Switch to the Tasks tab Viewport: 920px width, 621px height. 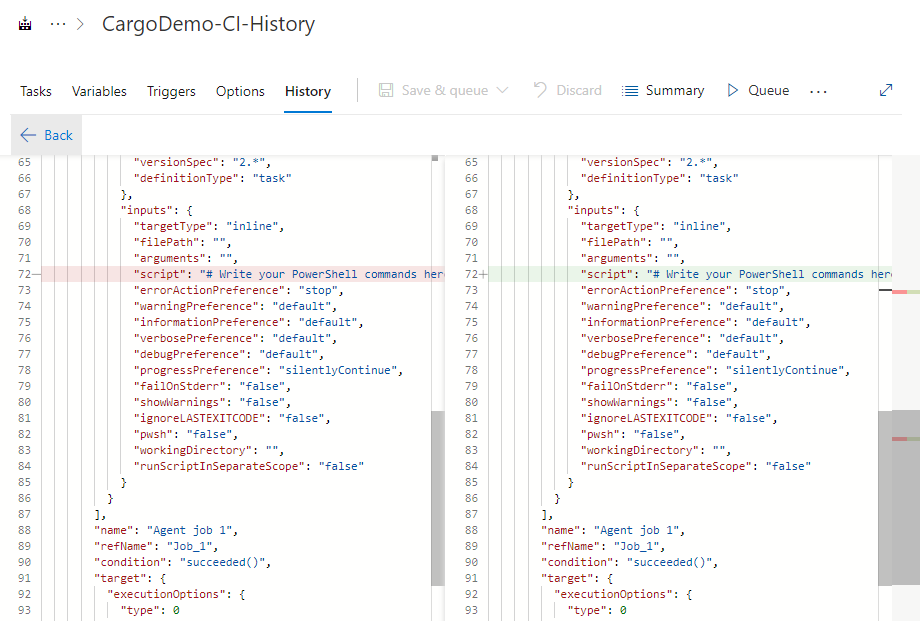click(x=35, y=91)
